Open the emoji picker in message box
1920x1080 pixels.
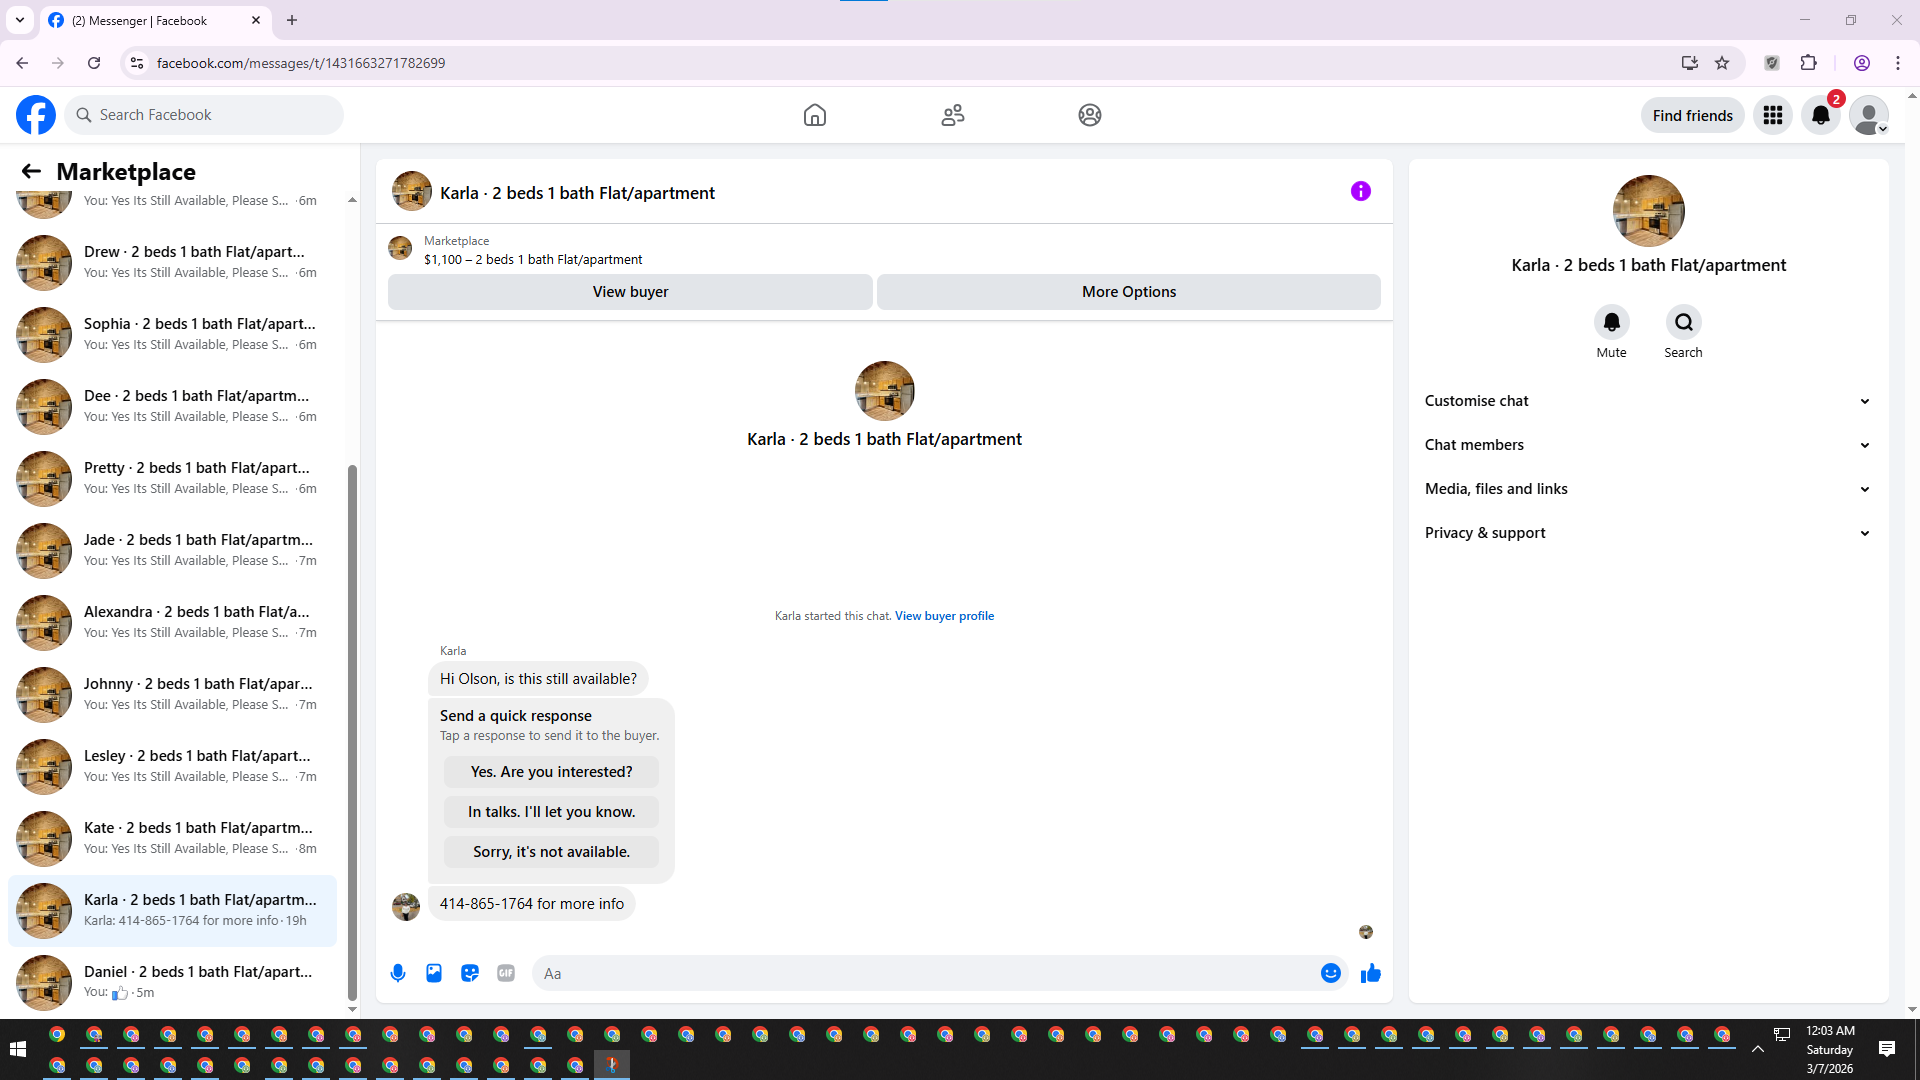[x=1330, y=973]
